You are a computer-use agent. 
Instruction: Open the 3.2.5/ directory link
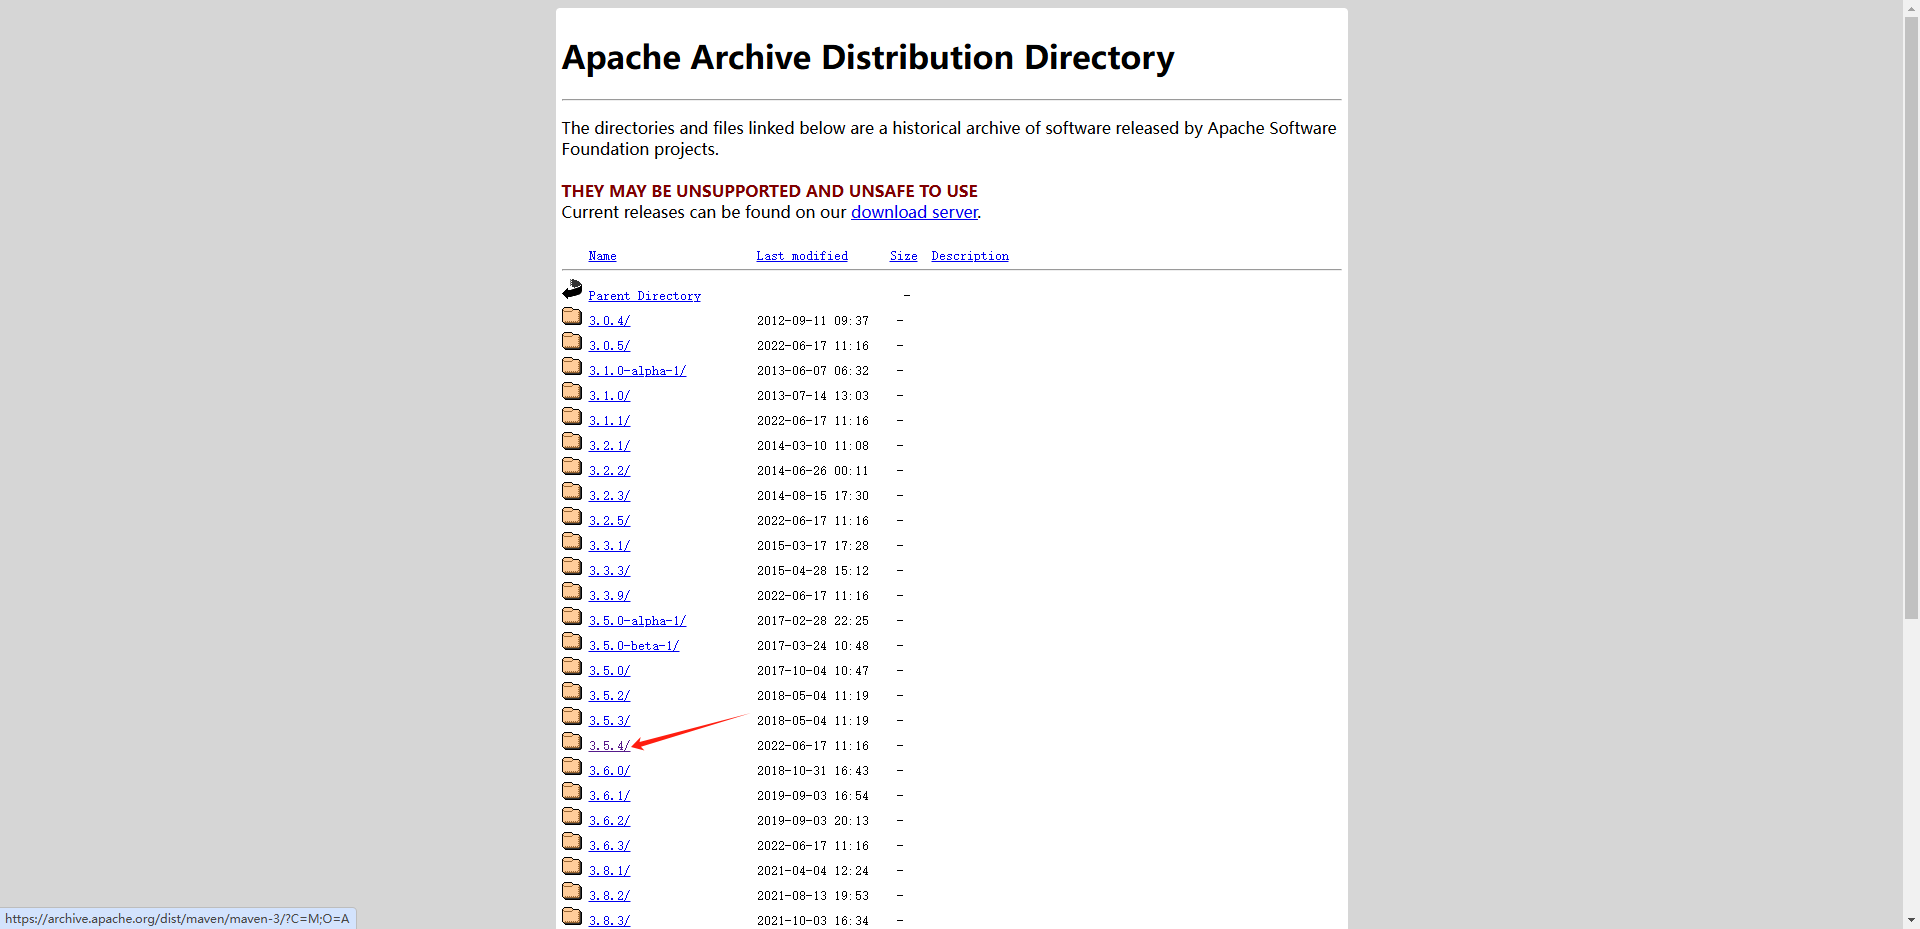pyautogui.click(x=609, y=521)
